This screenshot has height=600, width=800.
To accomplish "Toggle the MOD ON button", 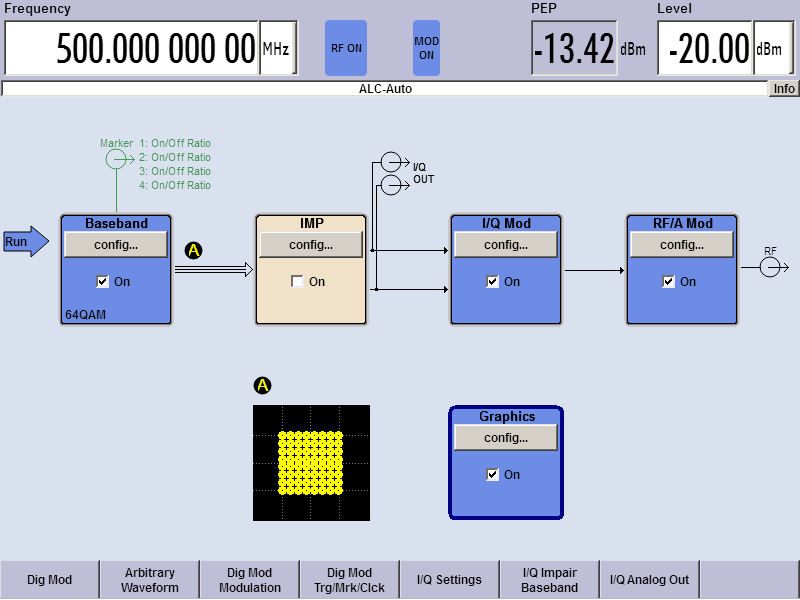I will pos(426,48).
